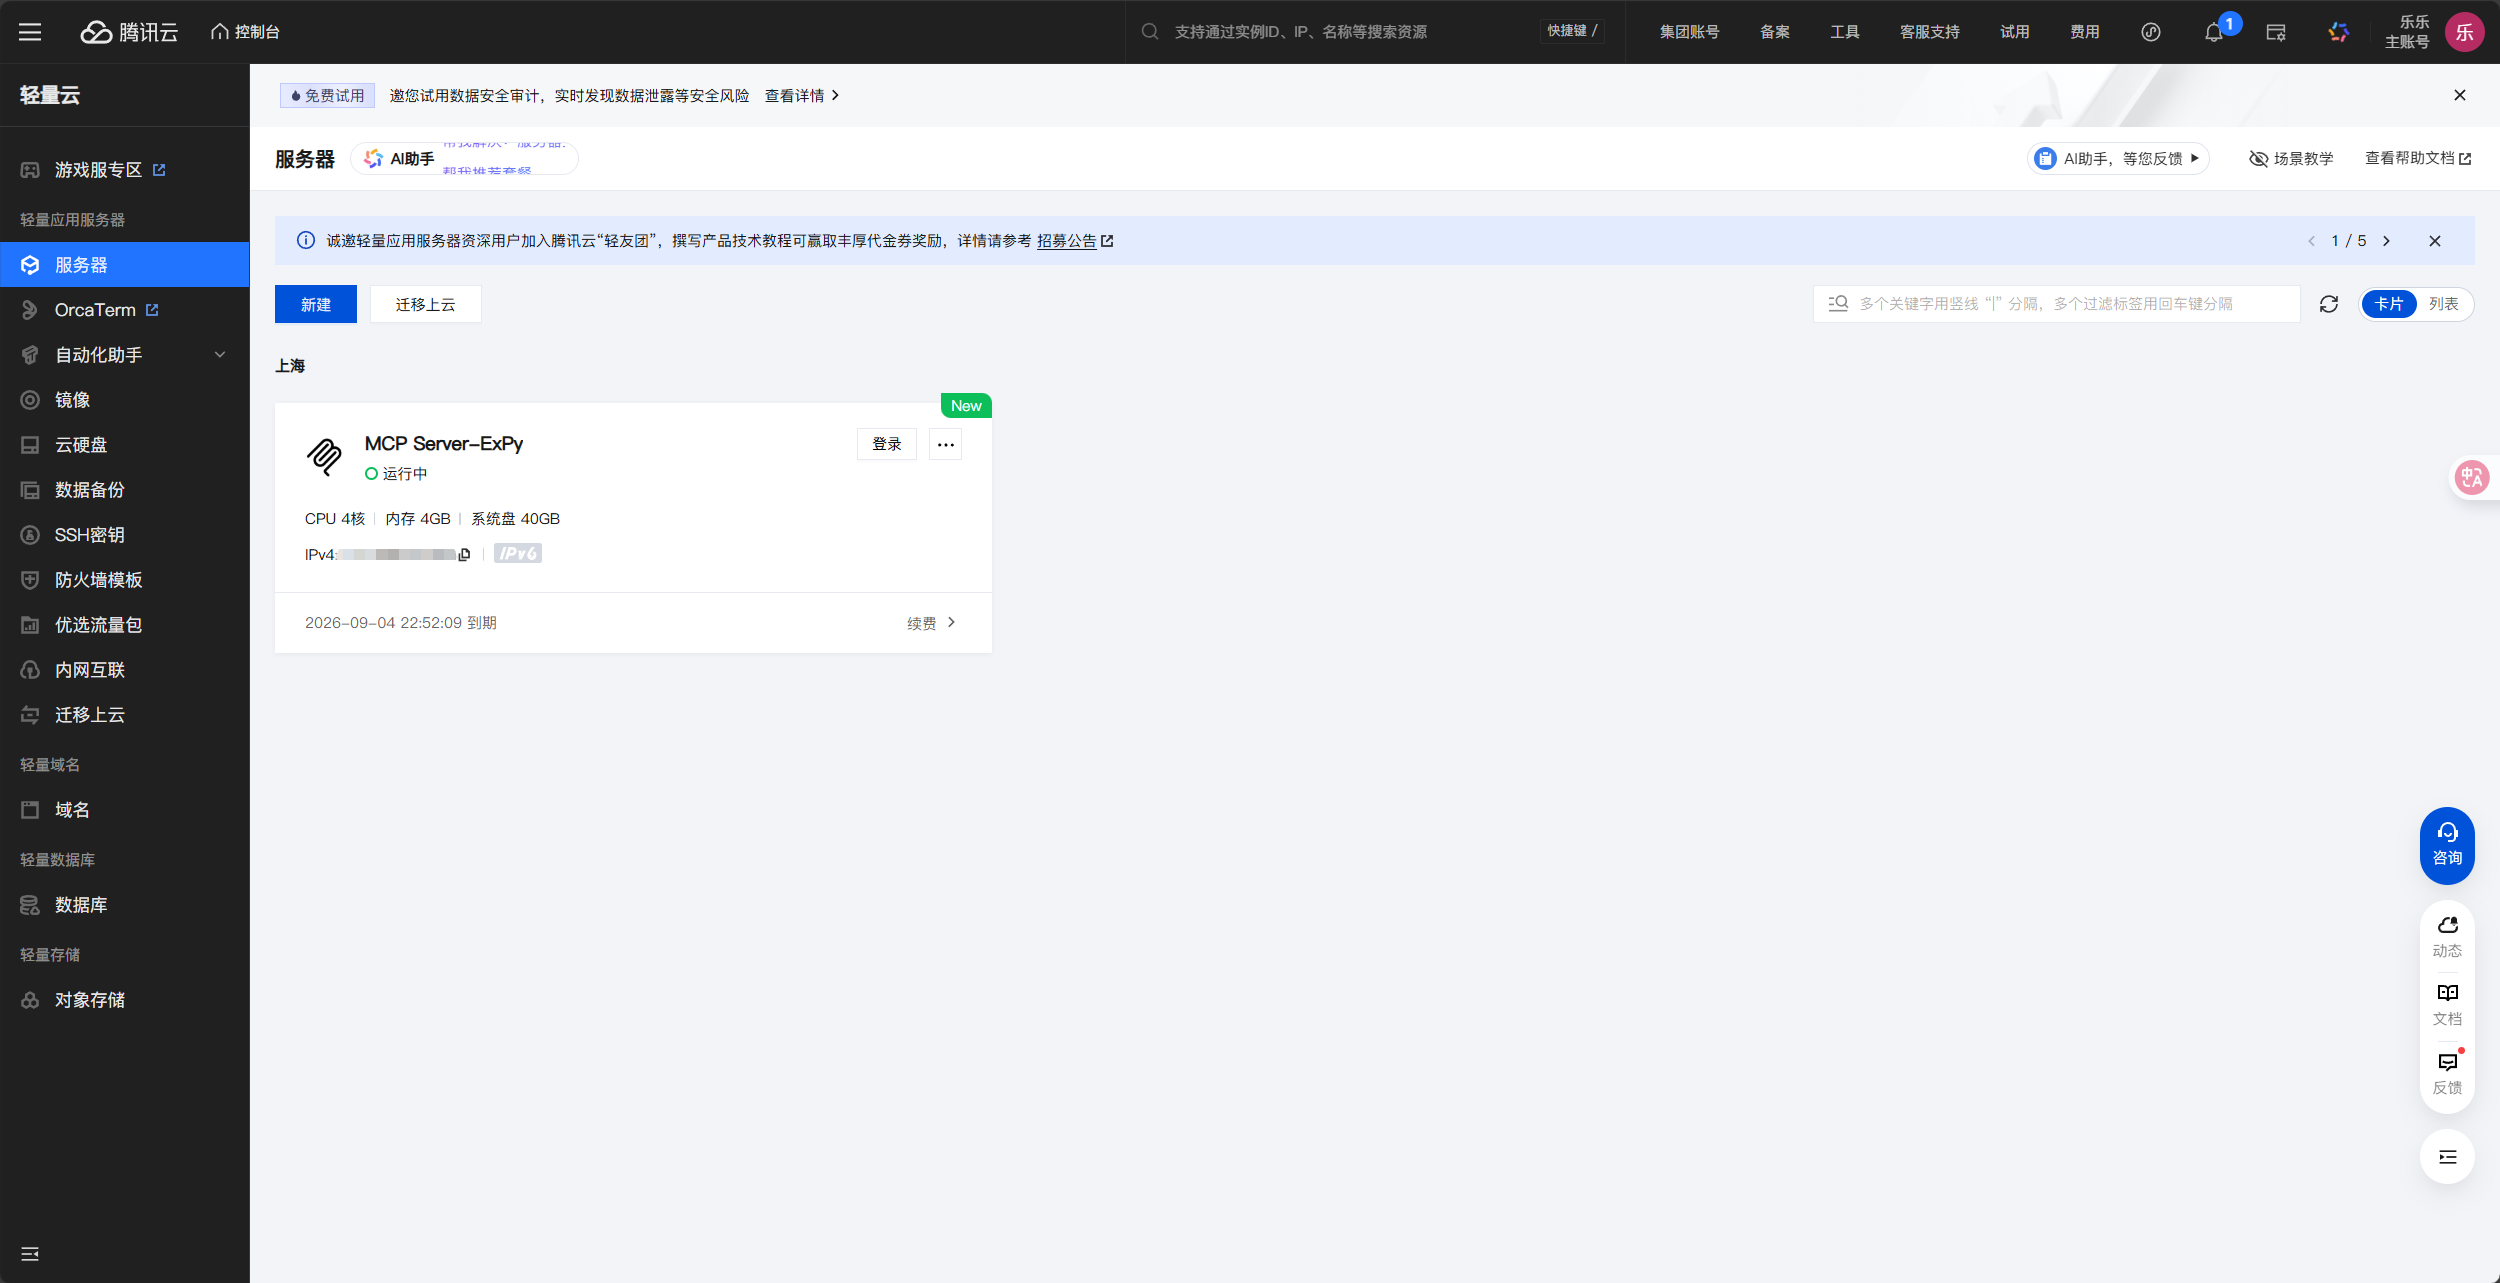Open the 招募公告 link in the banner

coord(1066,241)
